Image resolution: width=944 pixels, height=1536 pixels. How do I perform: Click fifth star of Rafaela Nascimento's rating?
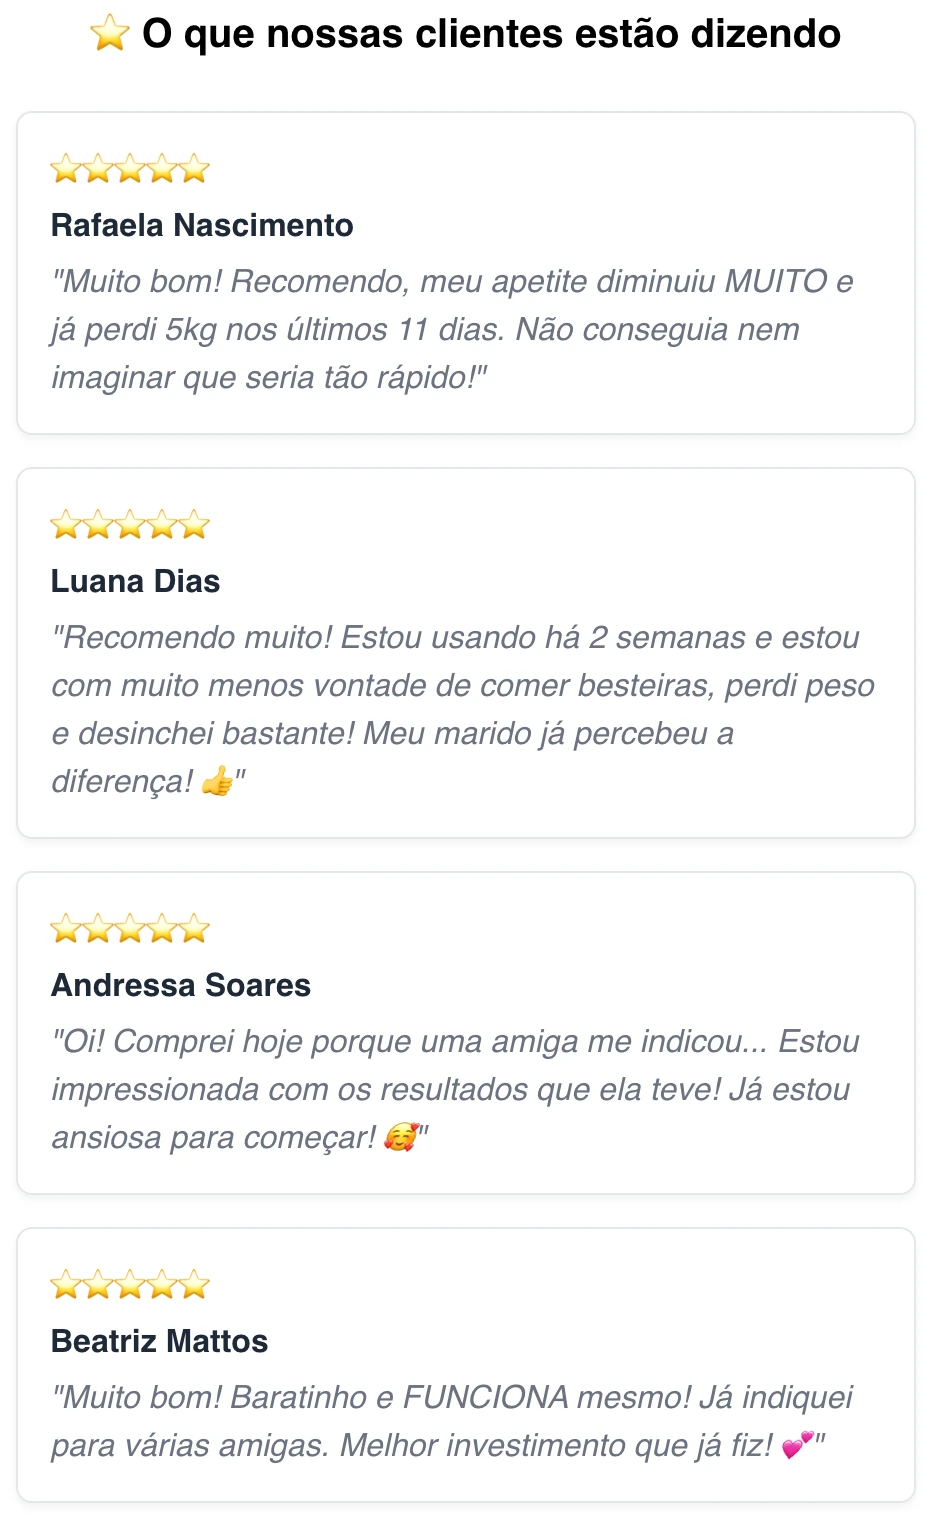tap(194, 169)
